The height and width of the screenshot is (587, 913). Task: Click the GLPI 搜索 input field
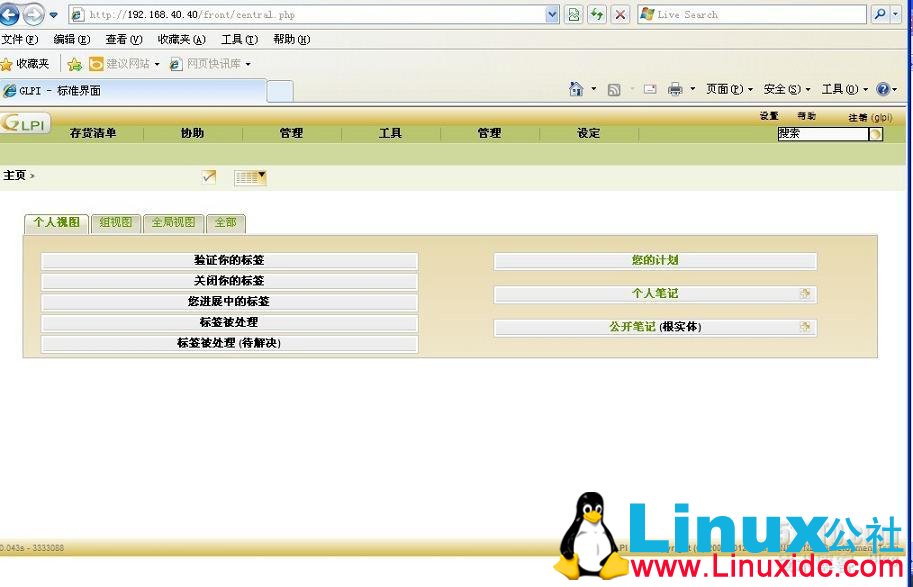coord(822,134)
